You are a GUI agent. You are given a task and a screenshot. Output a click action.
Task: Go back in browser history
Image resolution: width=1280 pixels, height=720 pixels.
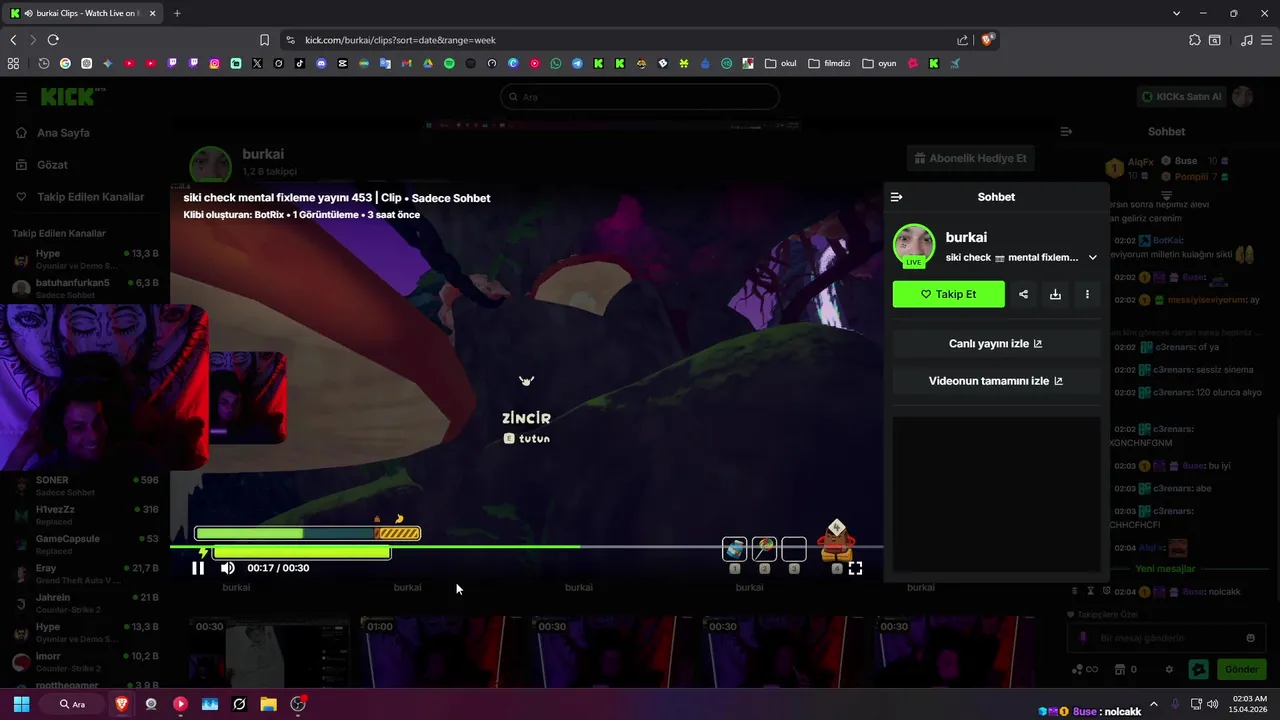(13, 40)
